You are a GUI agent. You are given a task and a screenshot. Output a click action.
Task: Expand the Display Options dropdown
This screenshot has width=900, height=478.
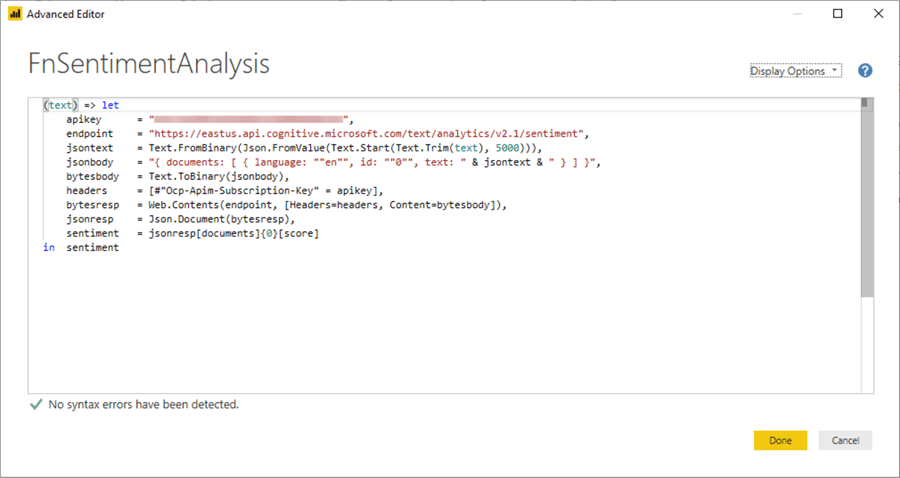click(x=796, y=71)
